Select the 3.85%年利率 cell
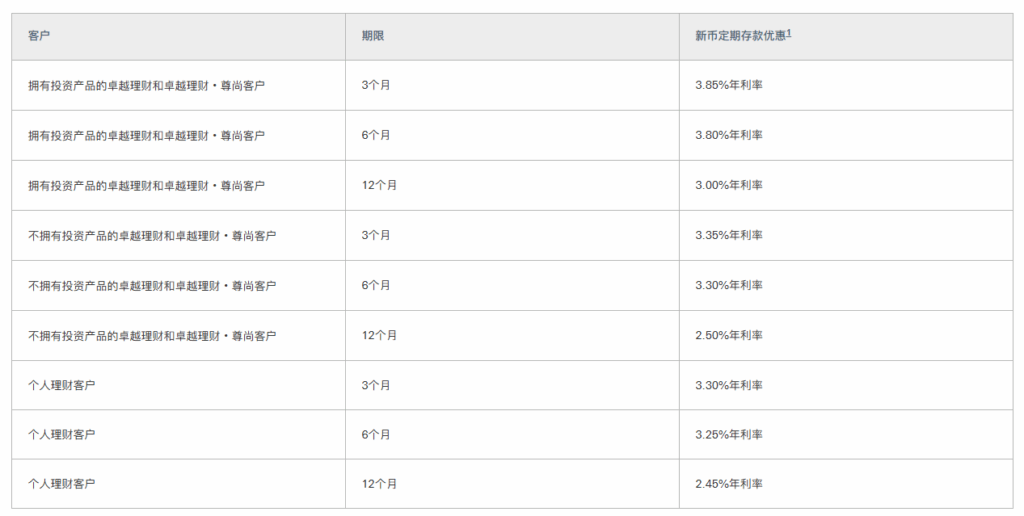The width and height of the screenshot is (1024, 516). 729,86
